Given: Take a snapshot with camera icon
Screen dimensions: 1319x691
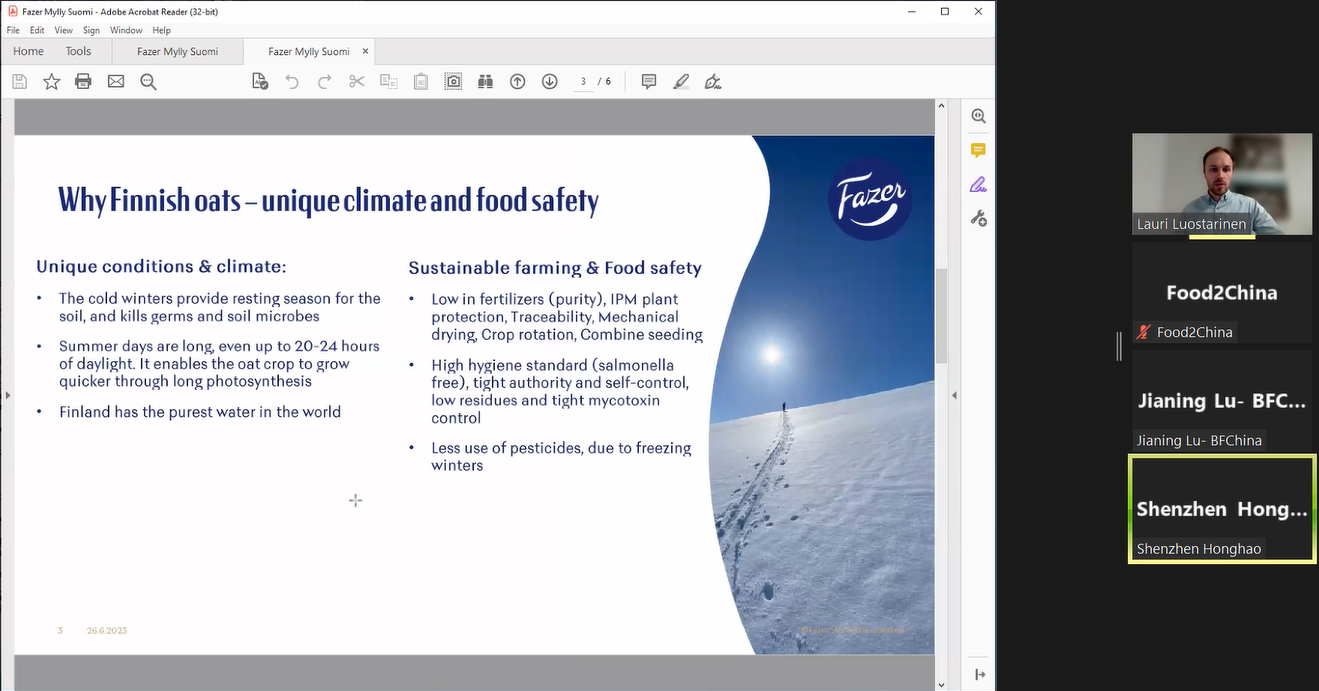Looking at the screenshot, I should coord(453,82).
